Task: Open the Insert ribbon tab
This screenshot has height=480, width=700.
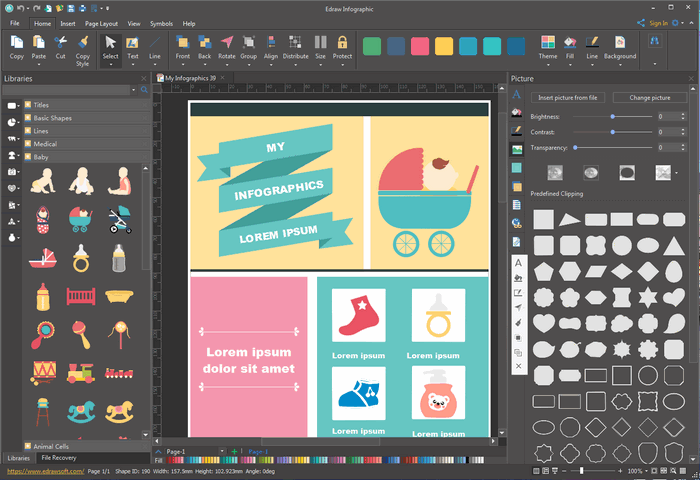Action: click(67, 22)
